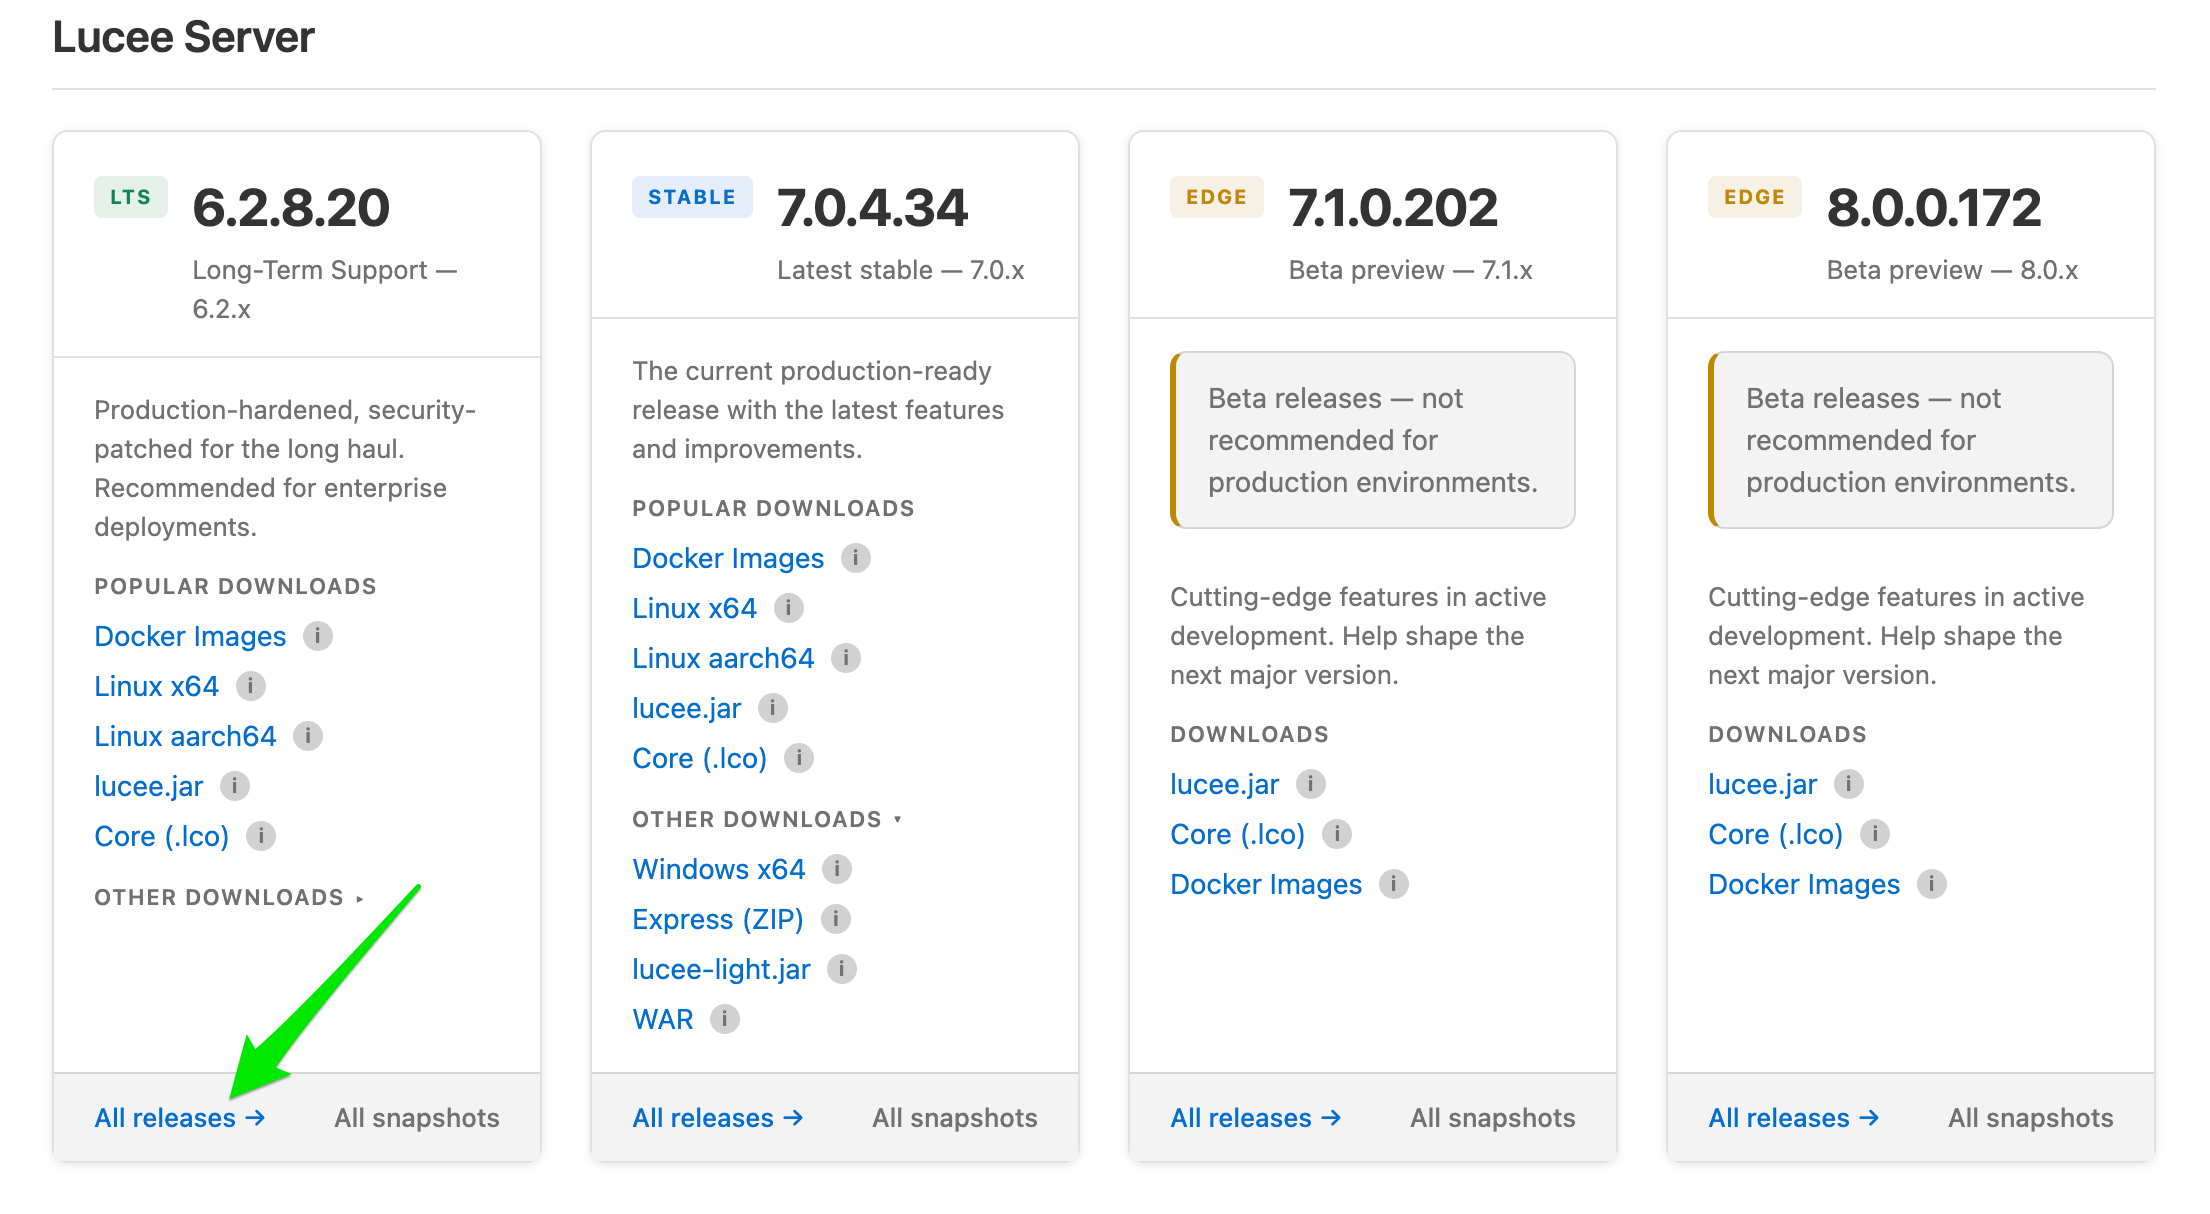Click info icon beside Windows x64
Screen dimensions: 2210x1214
(837, 869)
